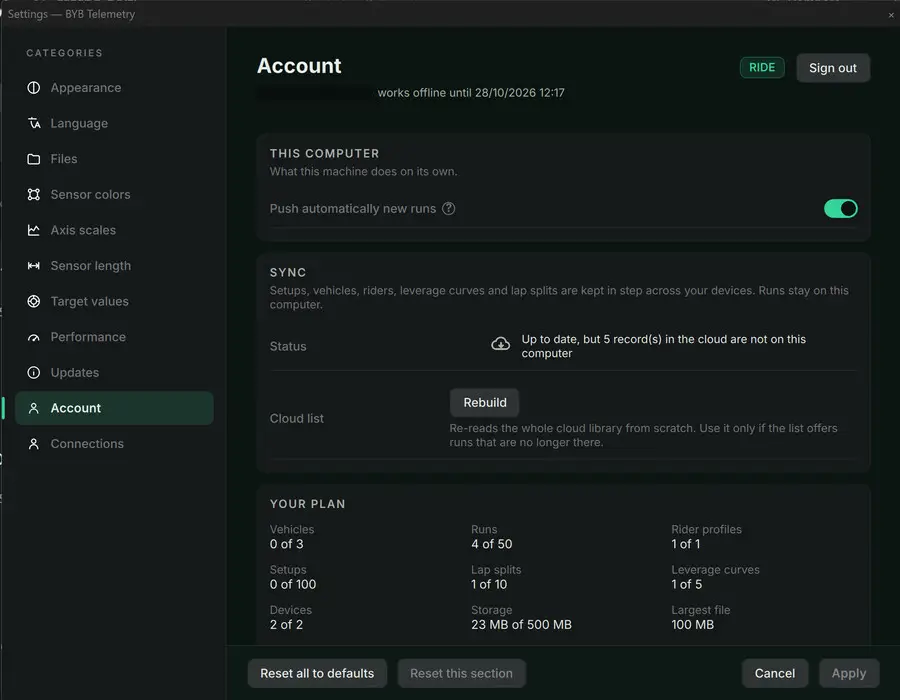Open the Connections category
900x700 pixels.
[114, 444]
